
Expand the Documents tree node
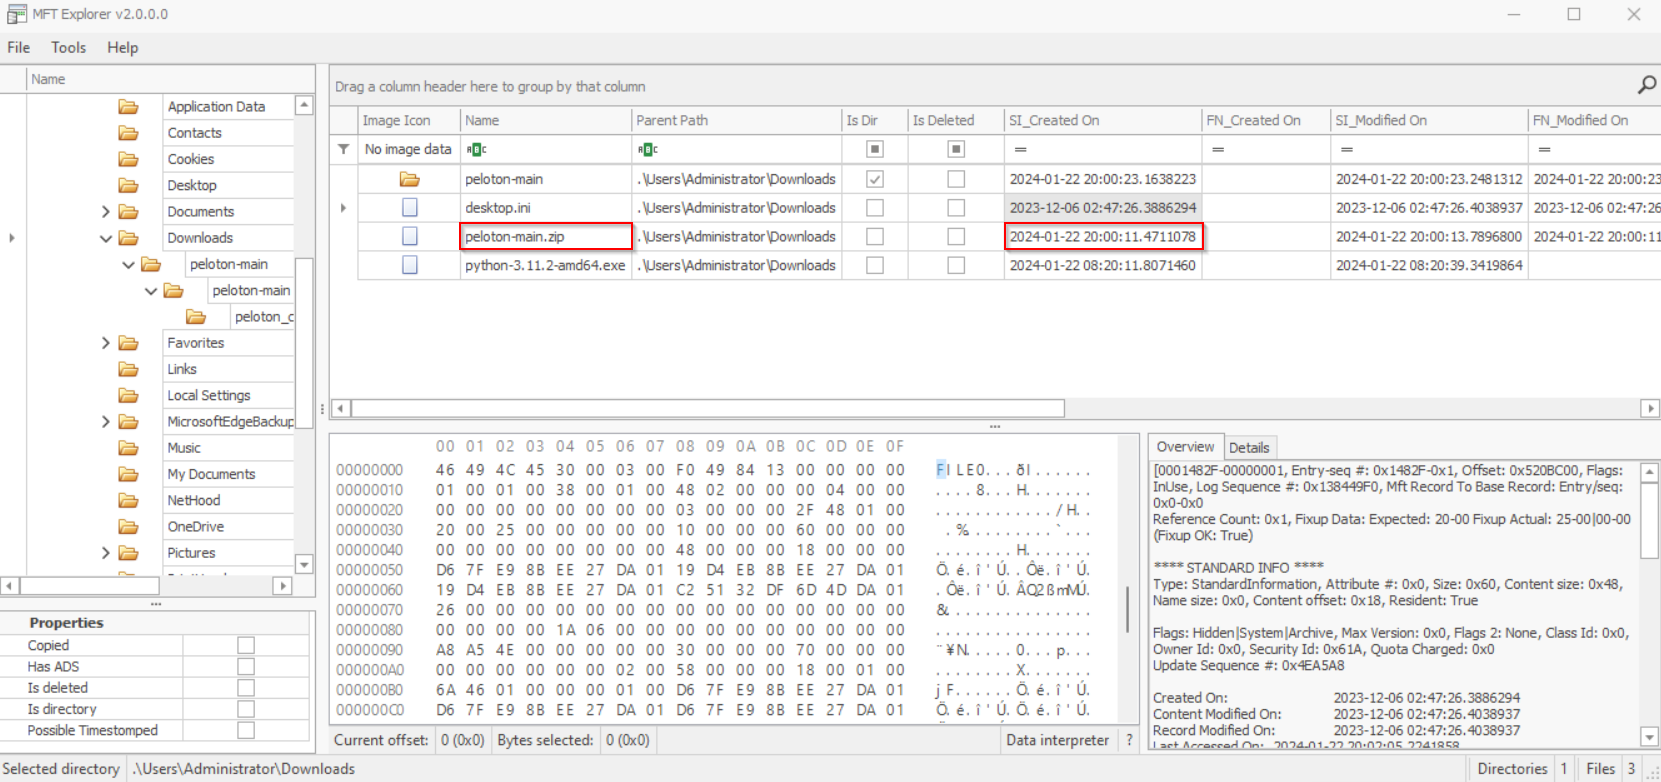click(106, 211)
